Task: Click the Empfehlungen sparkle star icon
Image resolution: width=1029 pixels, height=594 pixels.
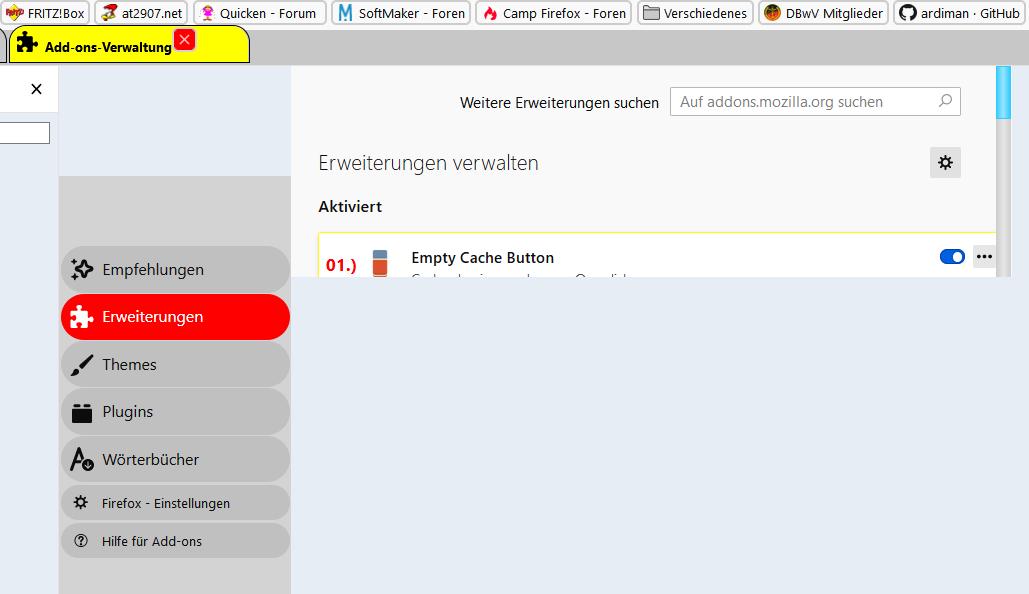Action: [82, 269]
